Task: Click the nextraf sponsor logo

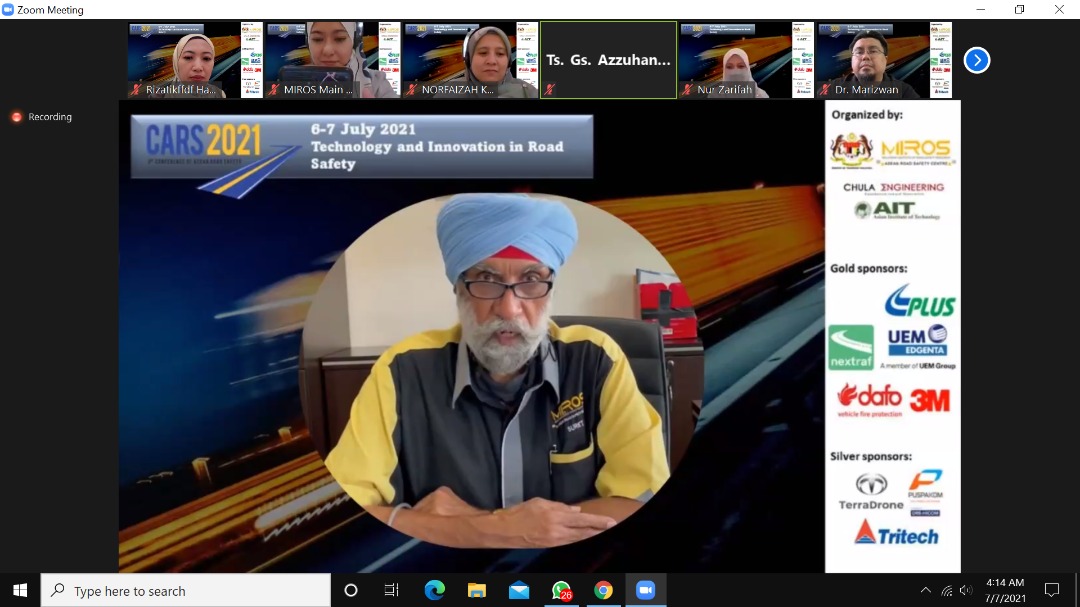Action: (851, 348)
